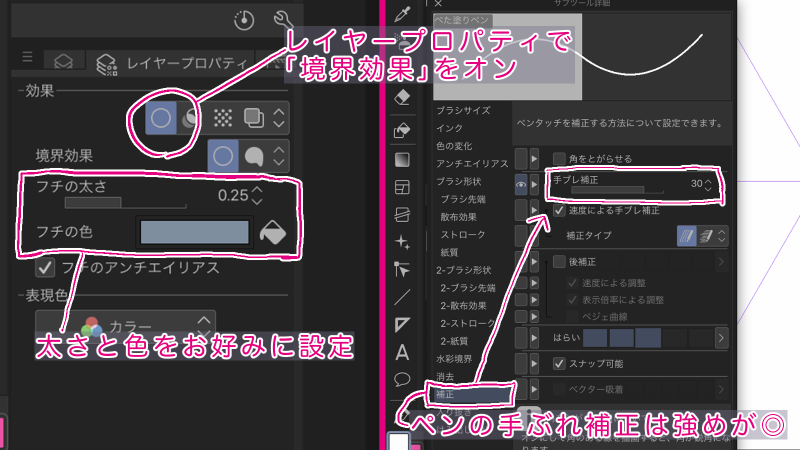Open 紙質 sub-category

pos(449,253)
